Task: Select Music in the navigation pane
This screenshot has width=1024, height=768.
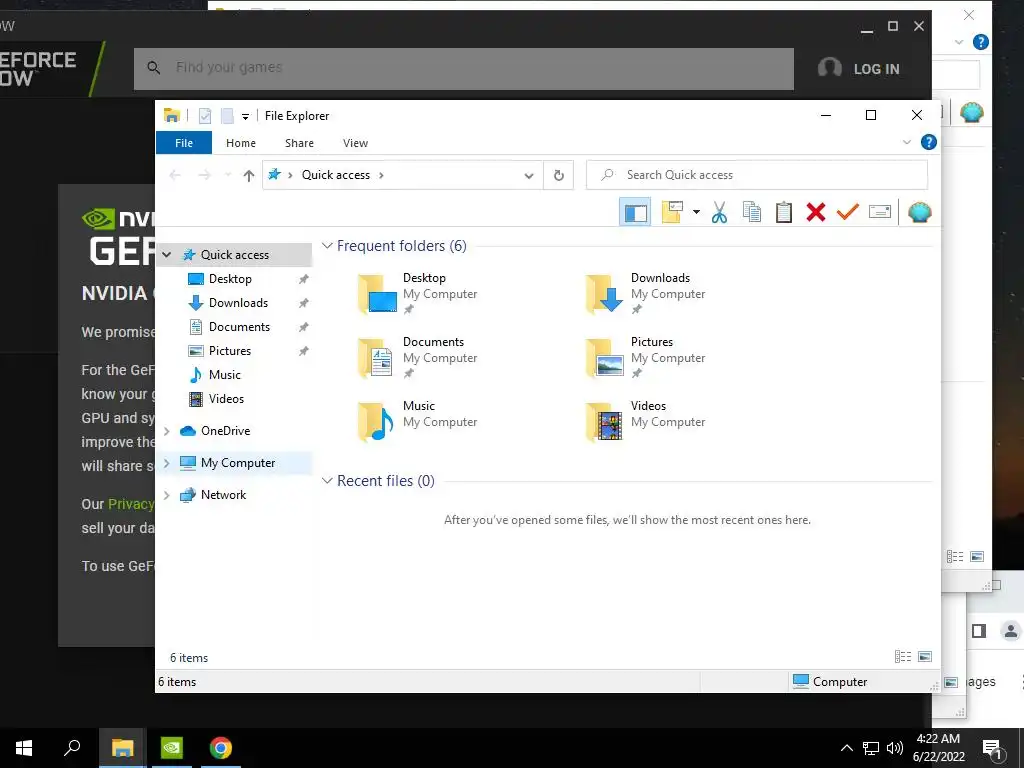Action: click(225, 375)
